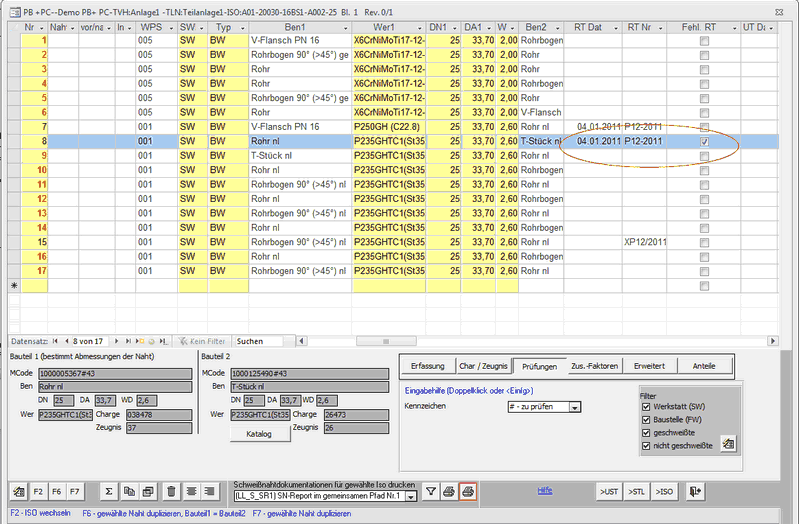The image size is (799, 524).
Task: Click the exit door icon
Action: point(694,491)
